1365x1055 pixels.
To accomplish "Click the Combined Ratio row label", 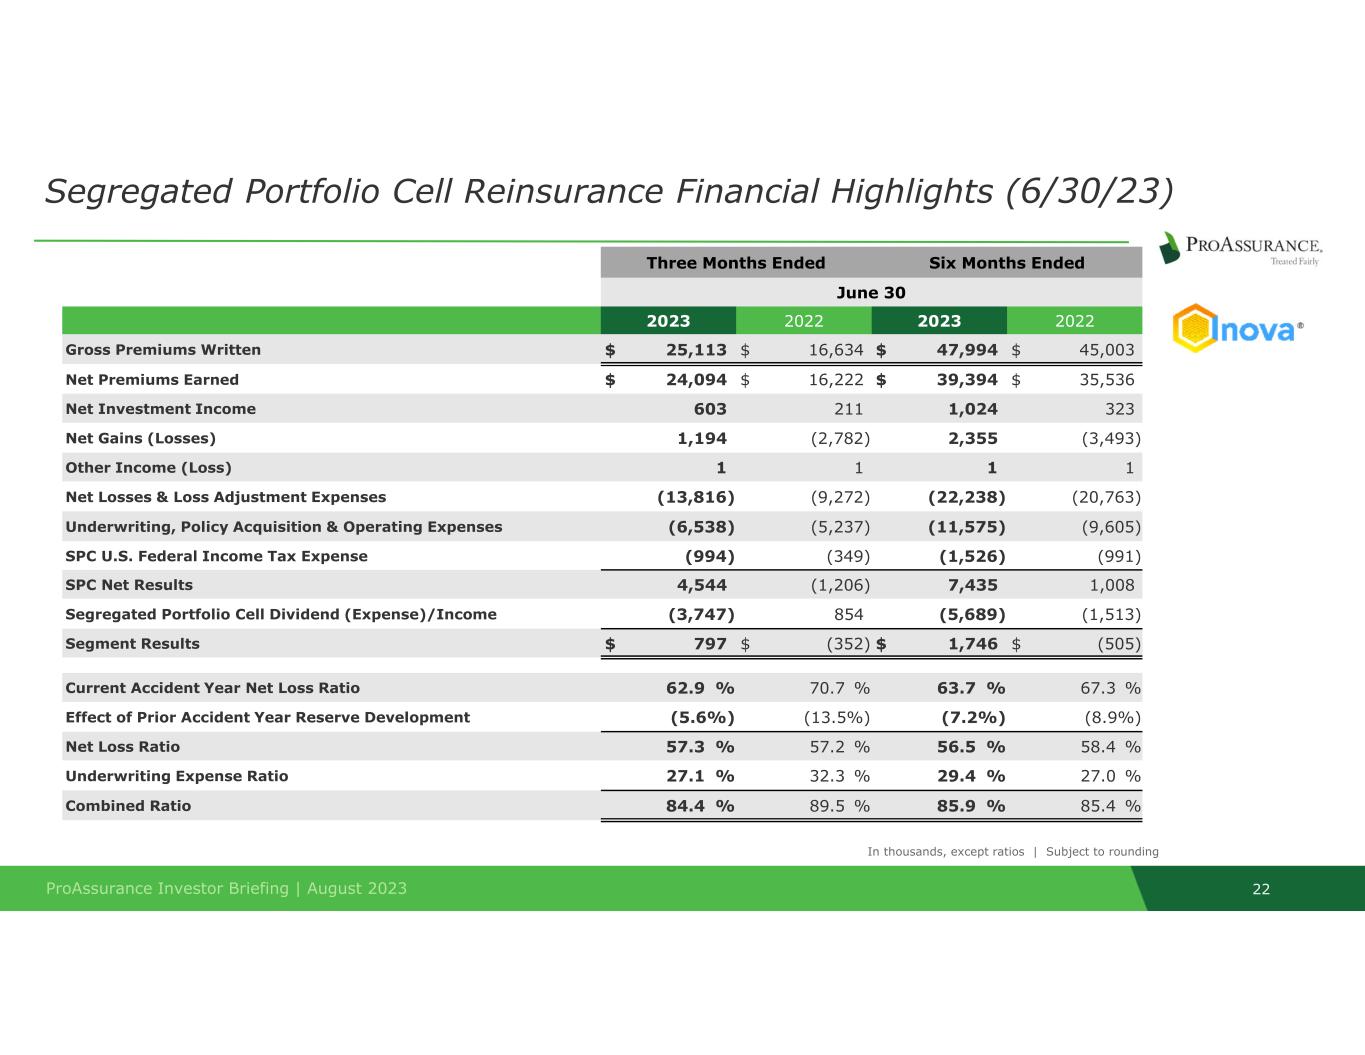I will 128,806.
